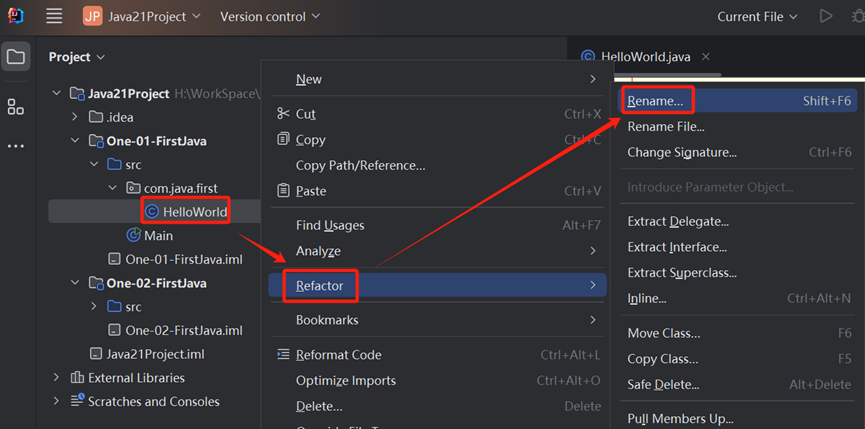This screenshot has height=429, width=865.
Task: Click the HelloWorld class icon in tree
Action: 152,211
